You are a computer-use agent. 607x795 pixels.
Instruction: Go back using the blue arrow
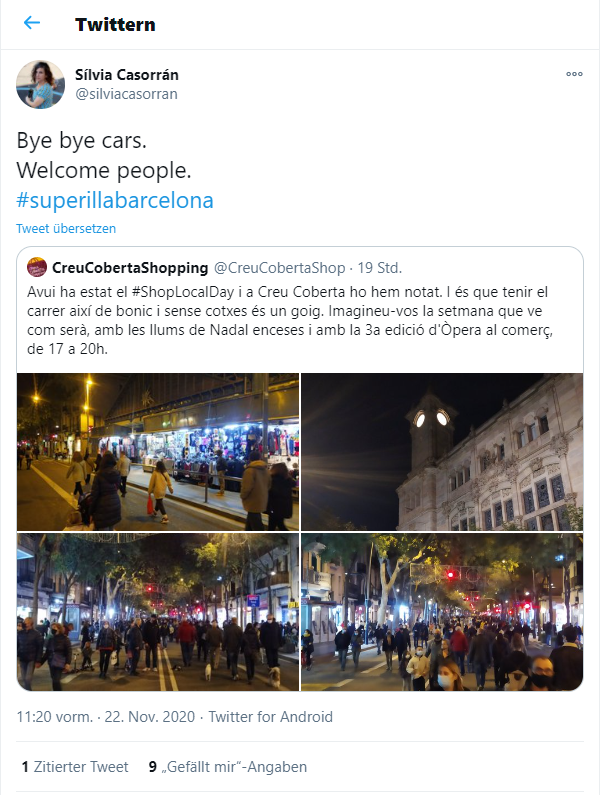point(32,22)
